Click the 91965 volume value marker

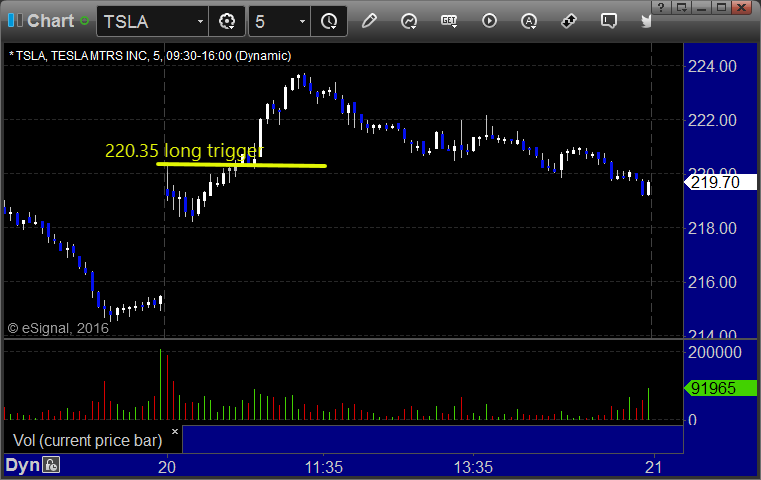tap(720, 388)
